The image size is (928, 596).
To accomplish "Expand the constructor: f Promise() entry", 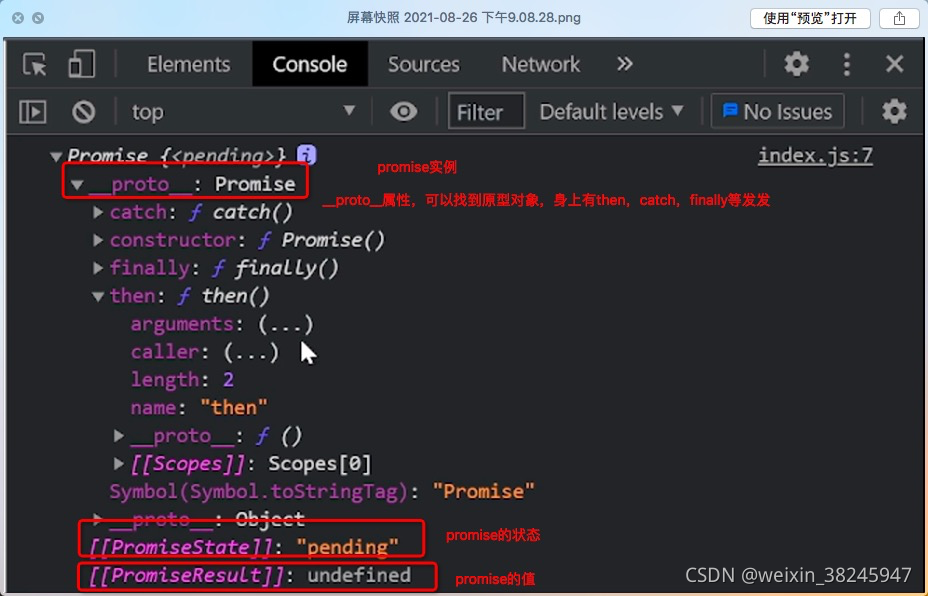I will click(x=98, y=240).
